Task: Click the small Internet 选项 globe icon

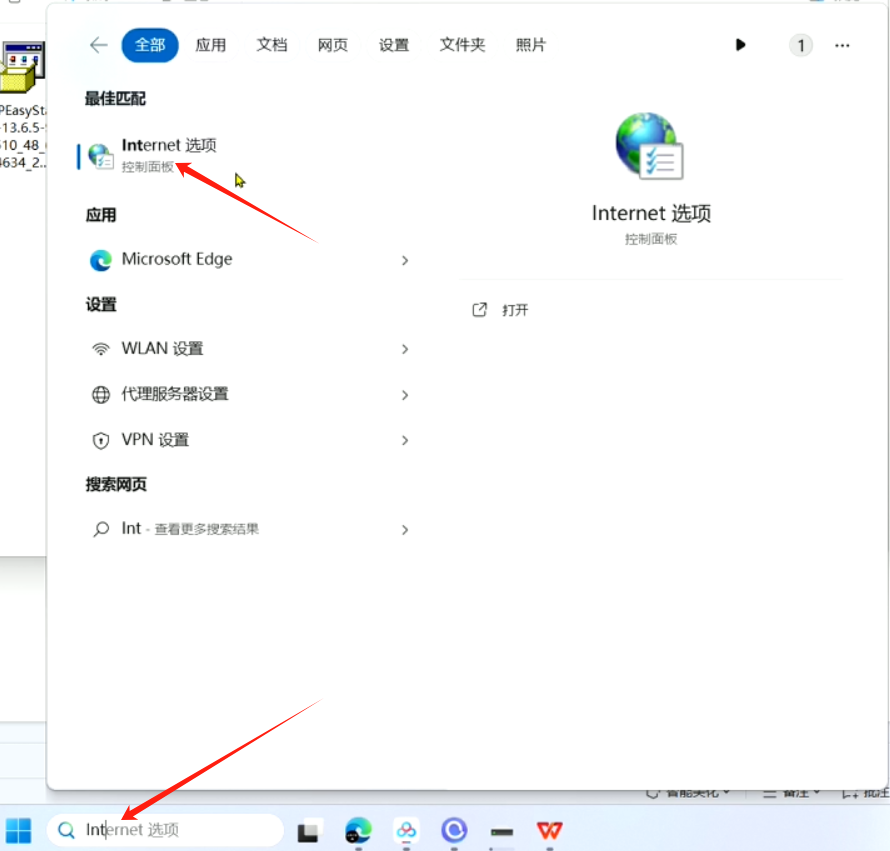Action: pos(101,156)
